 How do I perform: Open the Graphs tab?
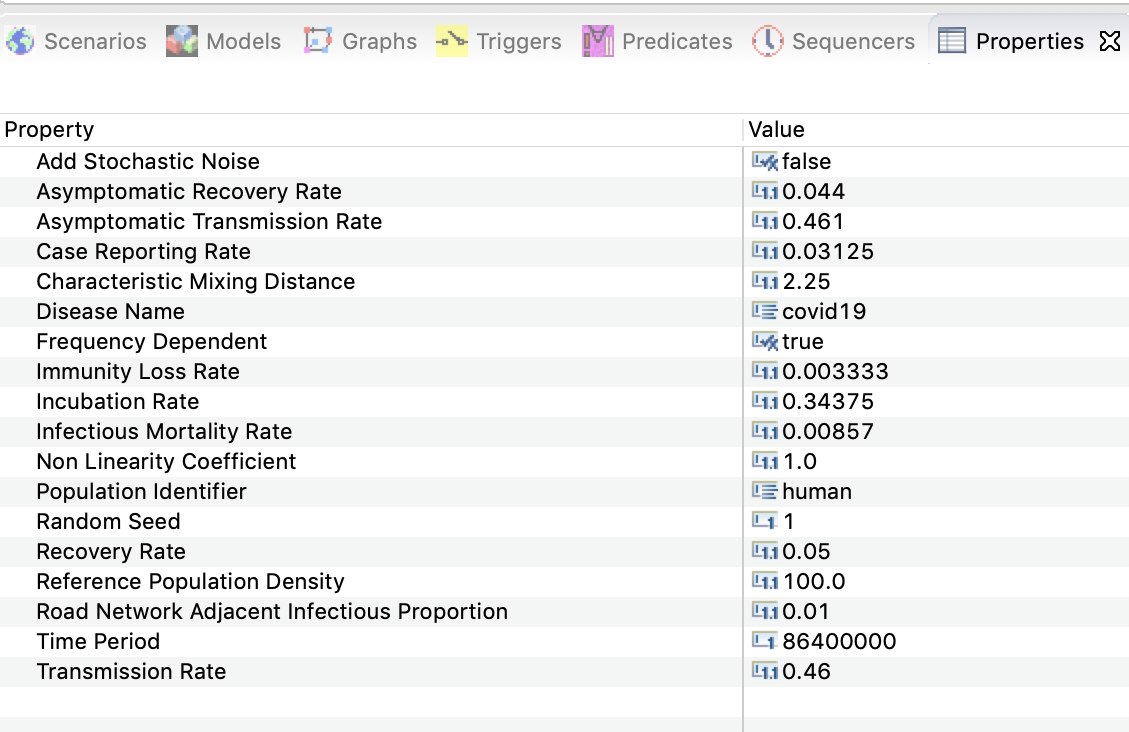tap(360, 41)
